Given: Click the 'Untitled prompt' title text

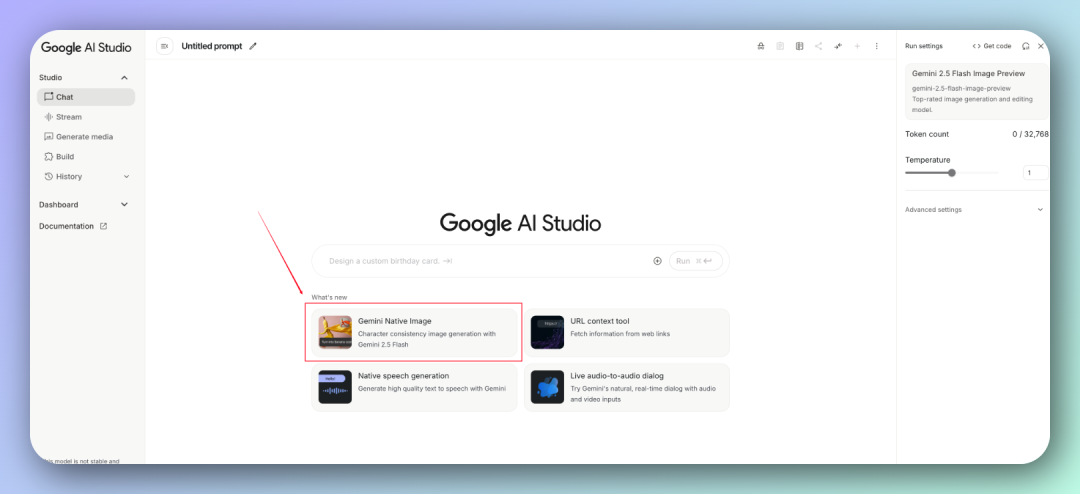Looking at the screenshot, I should (211, 46).
